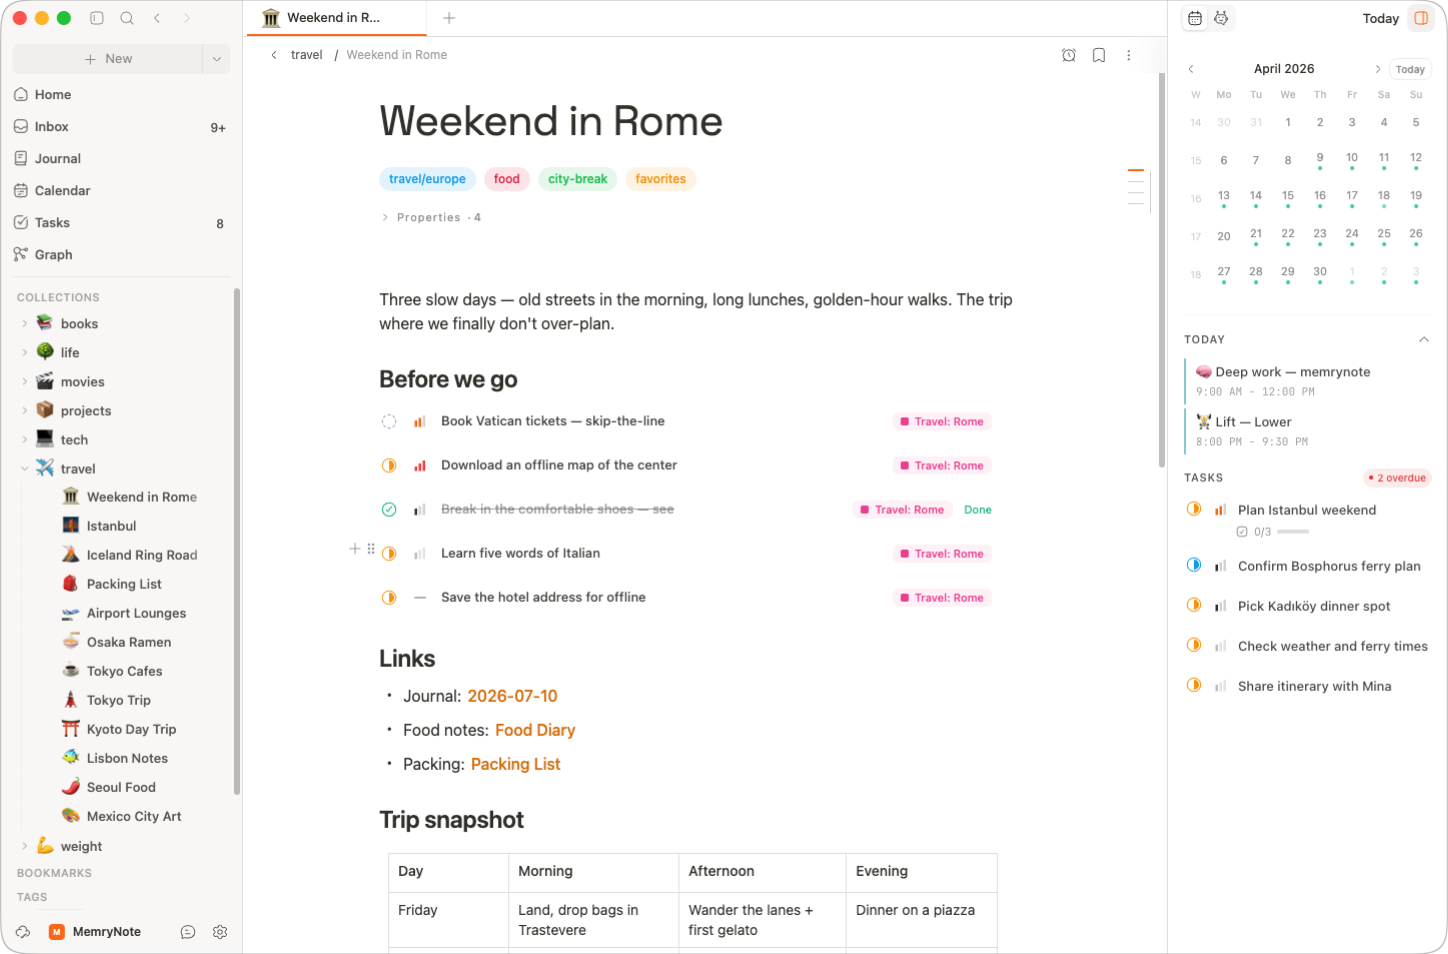
Task: Go to previous month in mini calendar
Action: click(x=1191, y=69)
